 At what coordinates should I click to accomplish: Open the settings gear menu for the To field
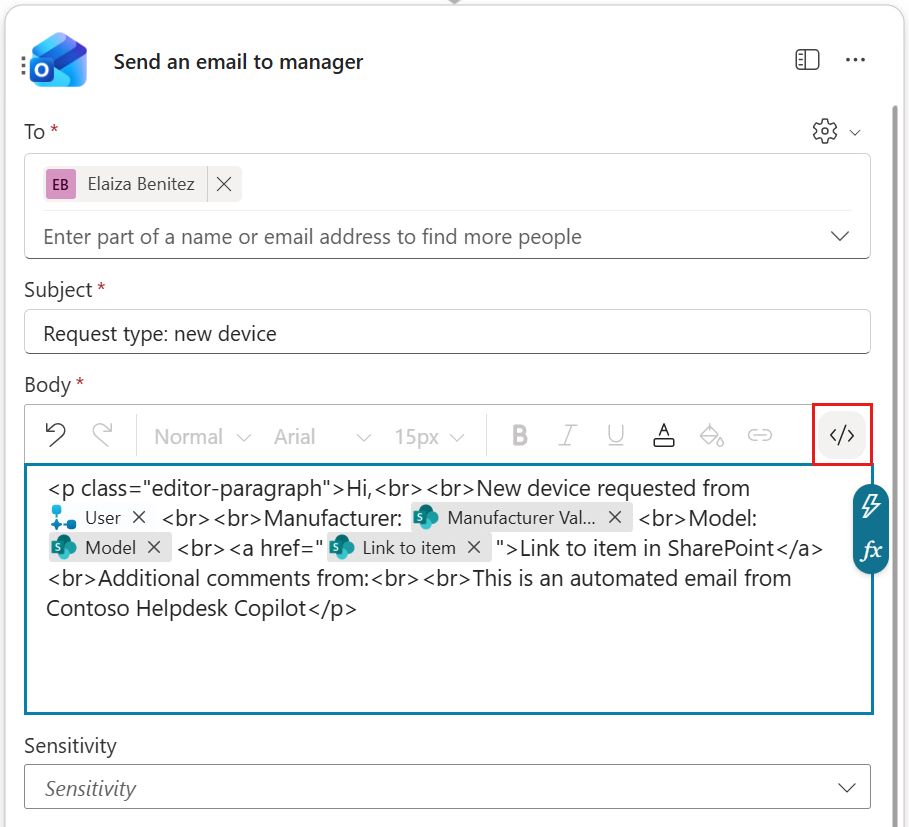[x=824, y=131]
